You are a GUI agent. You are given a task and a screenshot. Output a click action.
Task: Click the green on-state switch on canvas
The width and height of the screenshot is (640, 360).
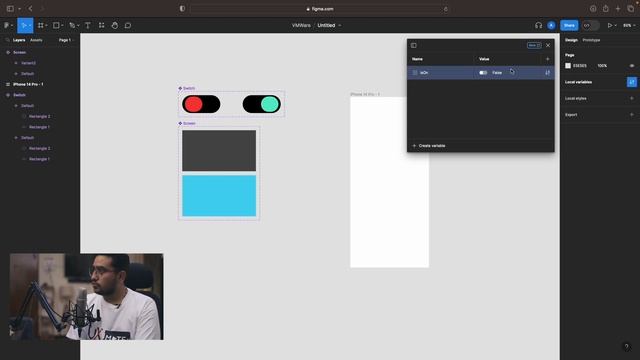(262, 104)
